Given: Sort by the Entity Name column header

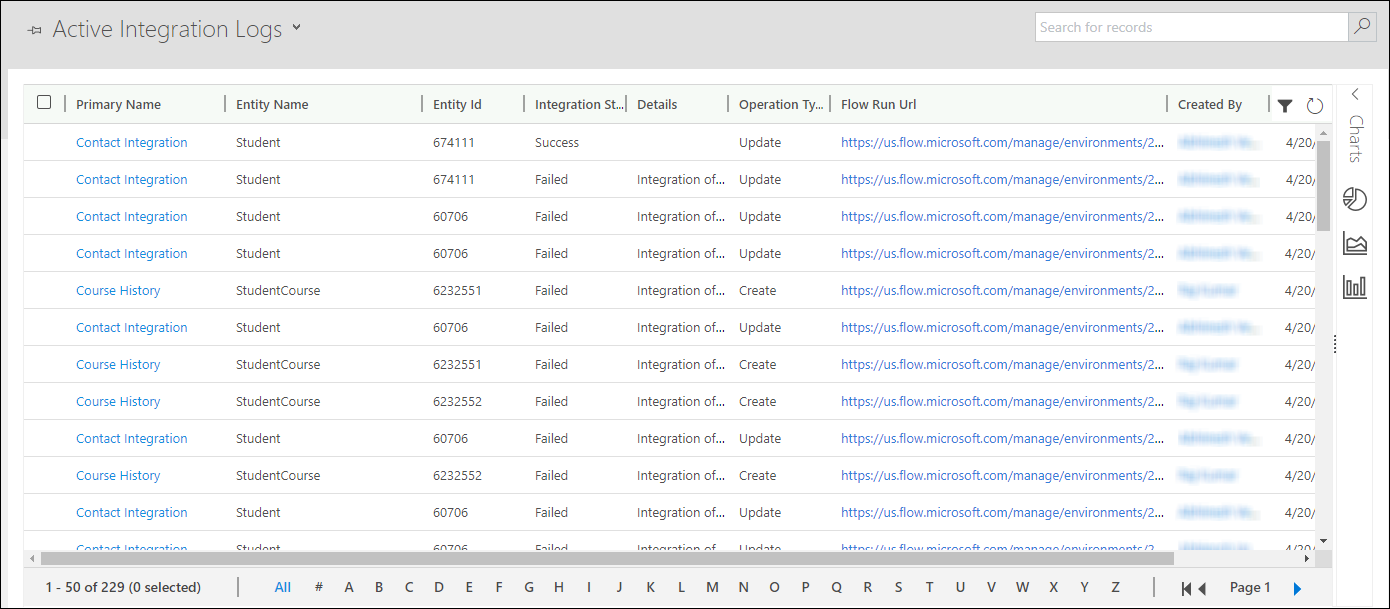Looking at the screenshot, I should 272,105.
